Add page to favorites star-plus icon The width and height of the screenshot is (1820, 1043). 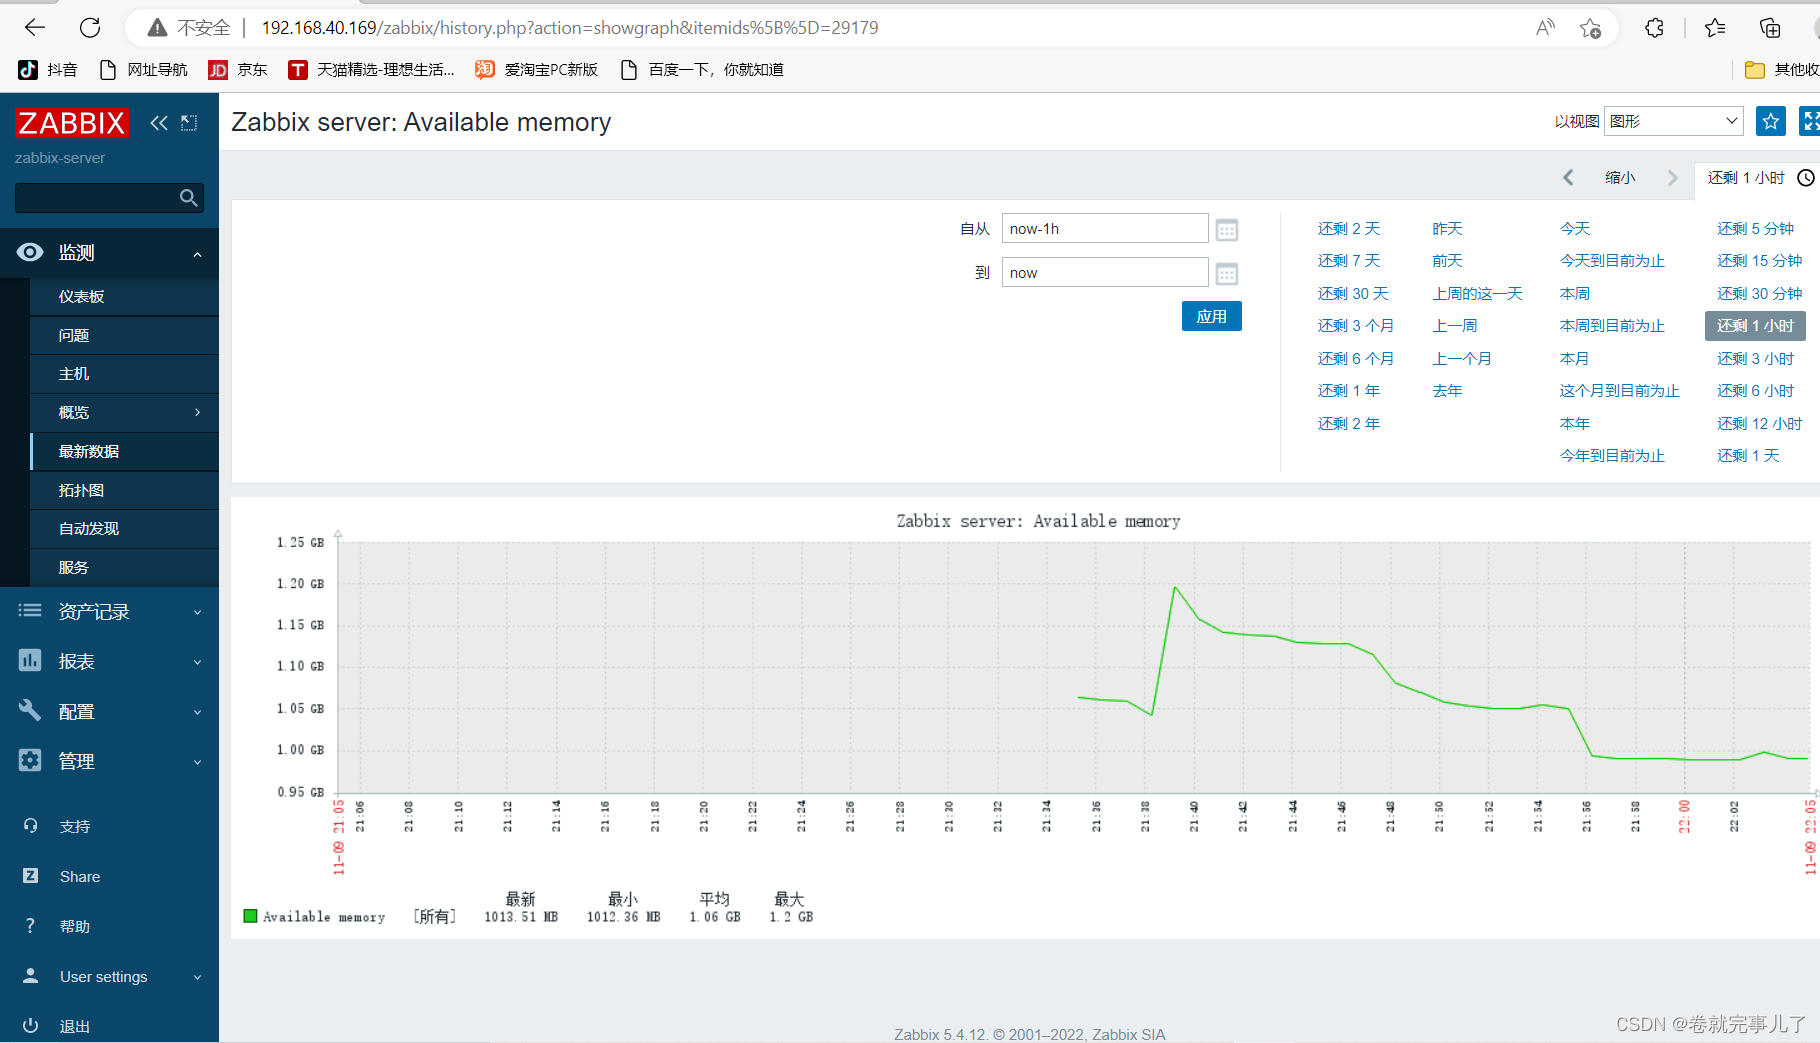click(1590, 28)
